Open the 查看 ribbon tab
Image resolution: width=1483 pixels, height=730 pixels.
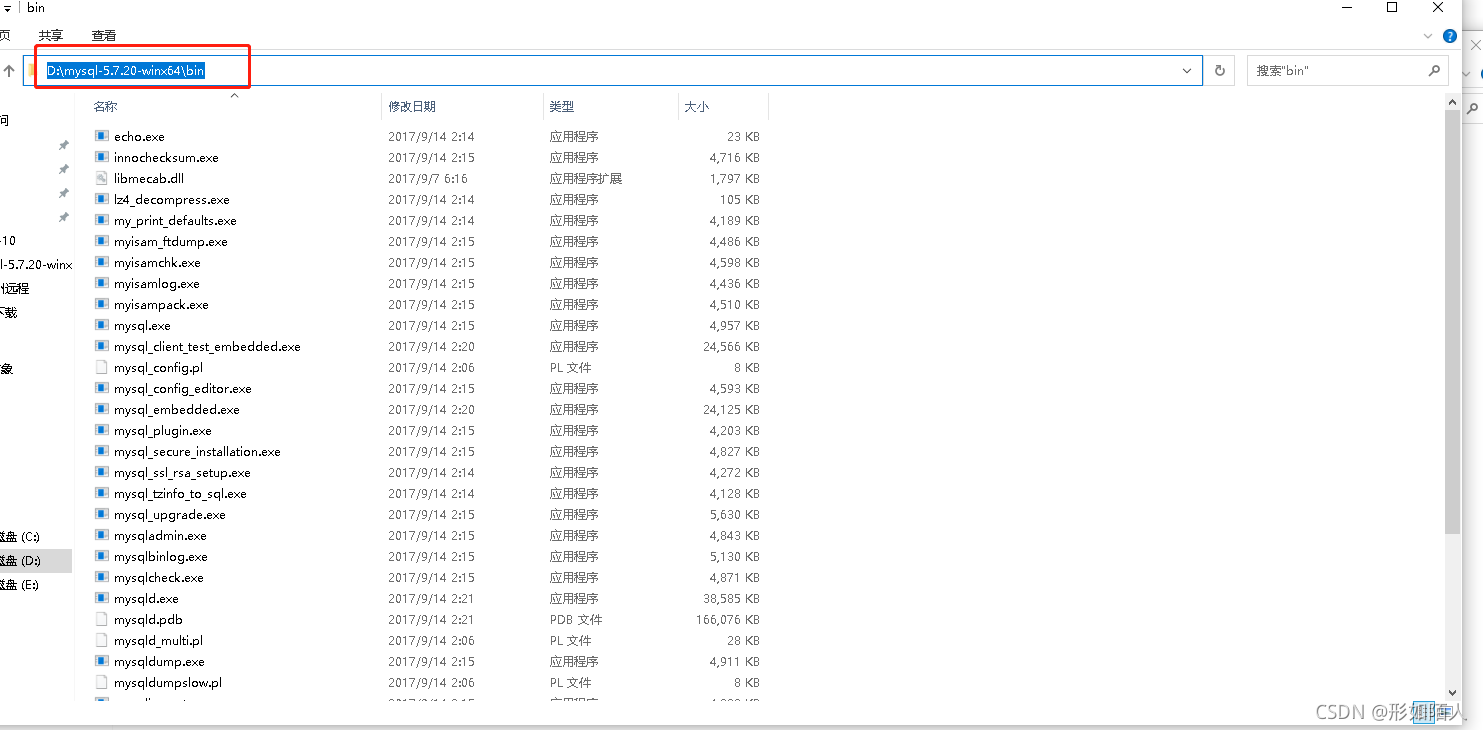[x=104, y=35]
